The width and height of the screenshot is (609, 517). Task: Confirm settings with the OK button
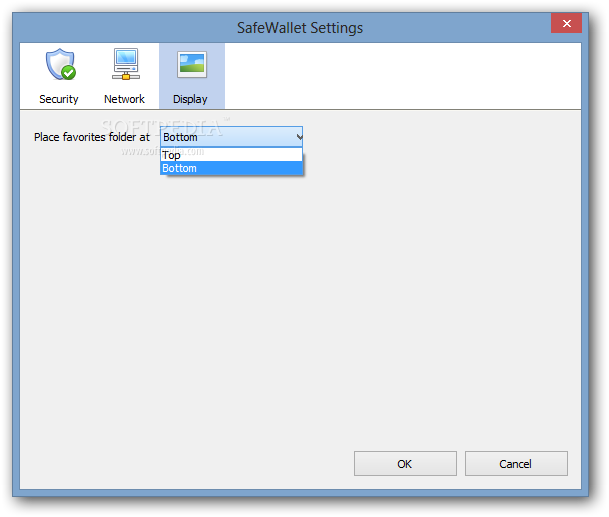pos(405,463)
